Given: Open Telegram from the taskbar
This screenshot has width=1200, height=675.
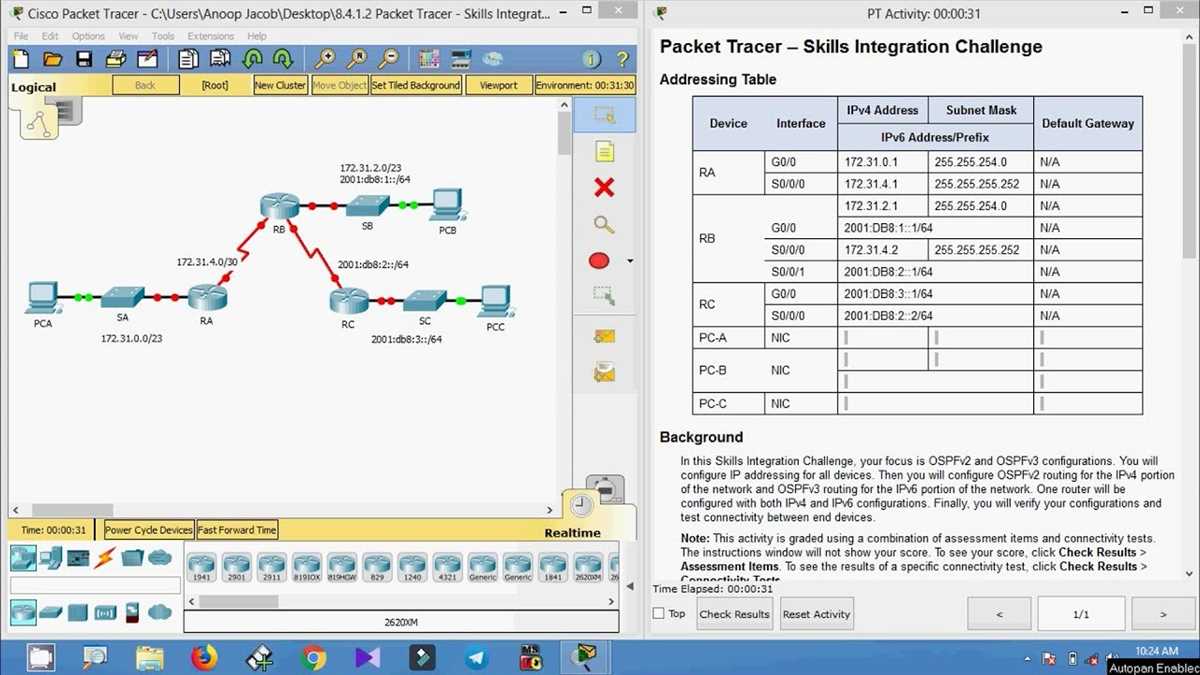Looking at the screenshot, I should [x=477, y=658].
